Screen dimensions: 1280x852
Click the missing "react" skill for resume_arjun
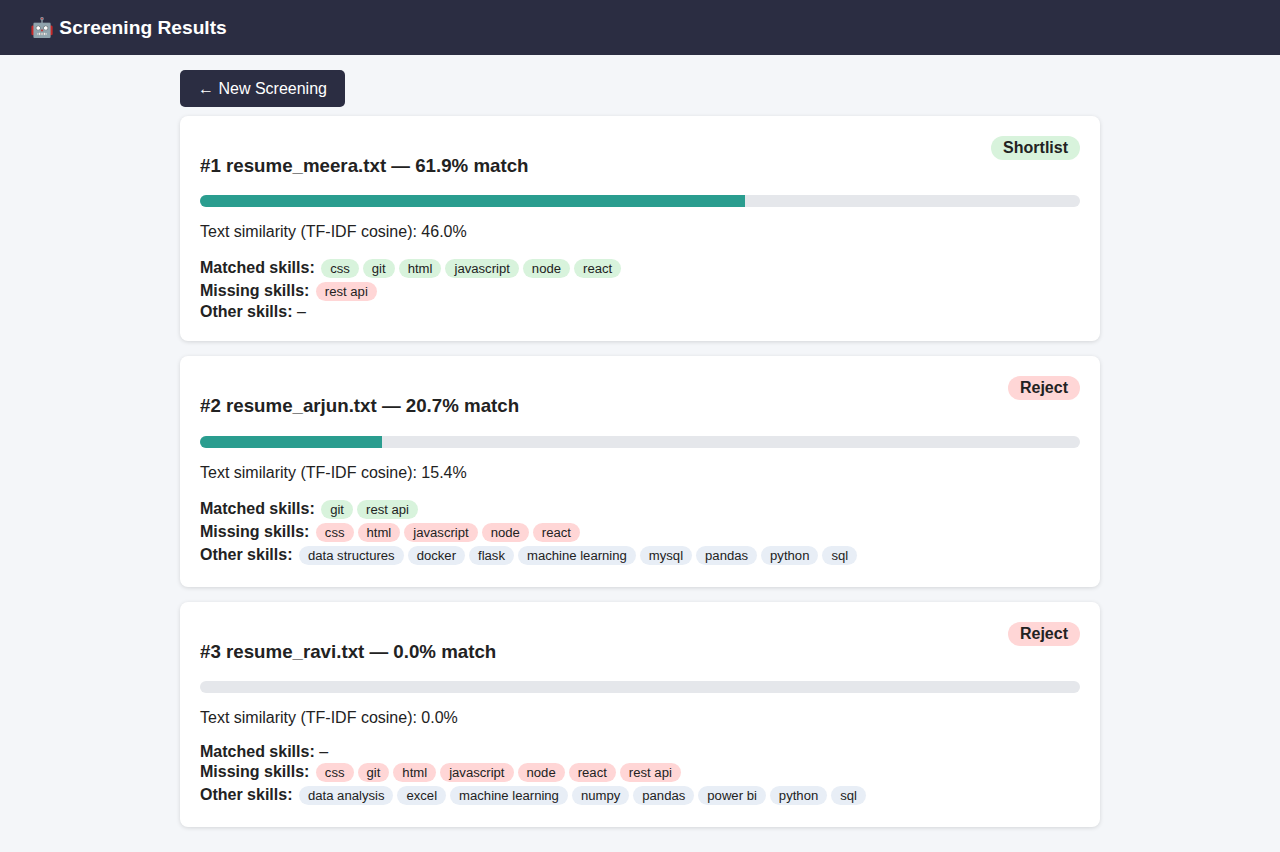(x=556, y=532)
